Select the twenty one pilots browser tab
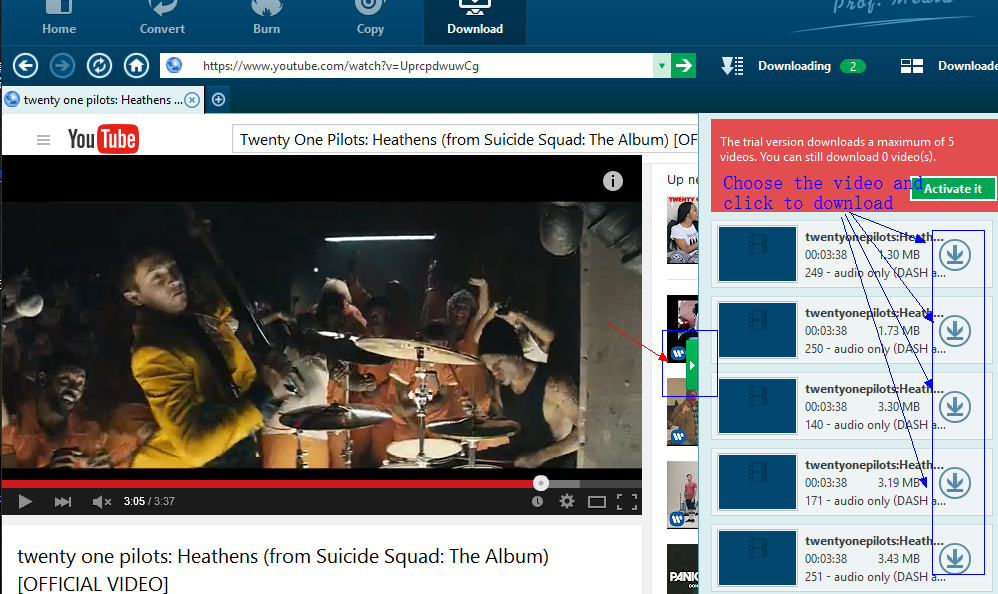This screenshot has width=998, height=594. [x=102, y=100]
